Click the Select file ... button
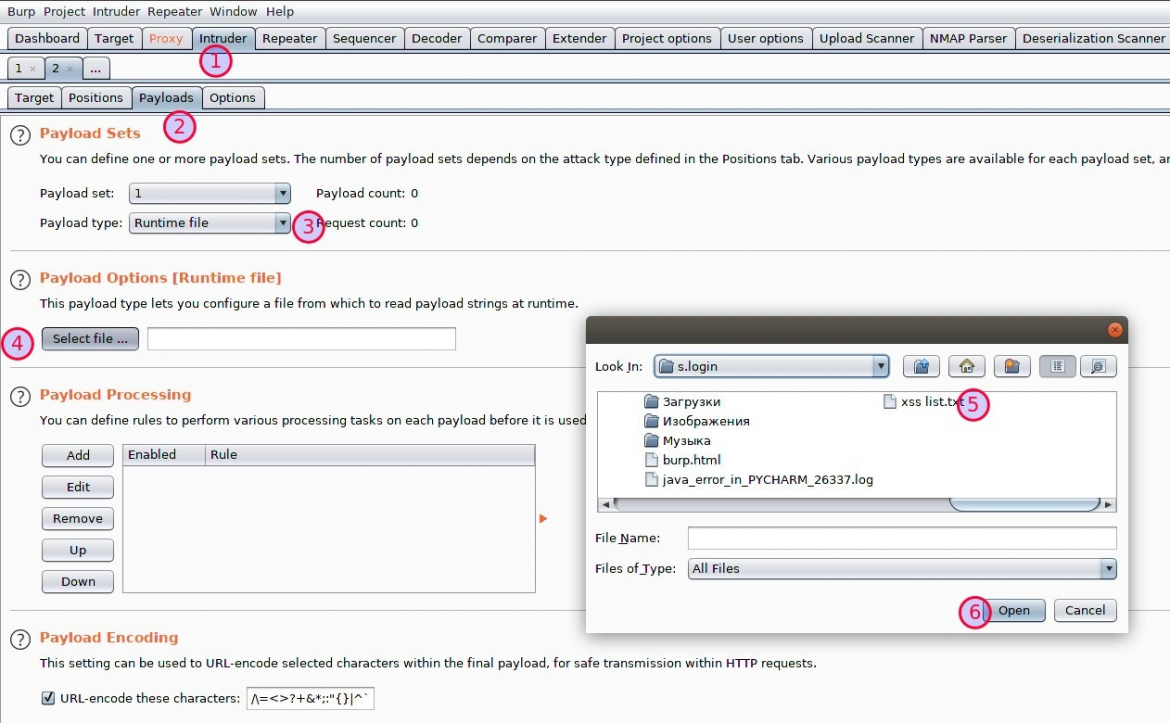The height and width of the screenshot is (723, 1170). pos(90,339)
